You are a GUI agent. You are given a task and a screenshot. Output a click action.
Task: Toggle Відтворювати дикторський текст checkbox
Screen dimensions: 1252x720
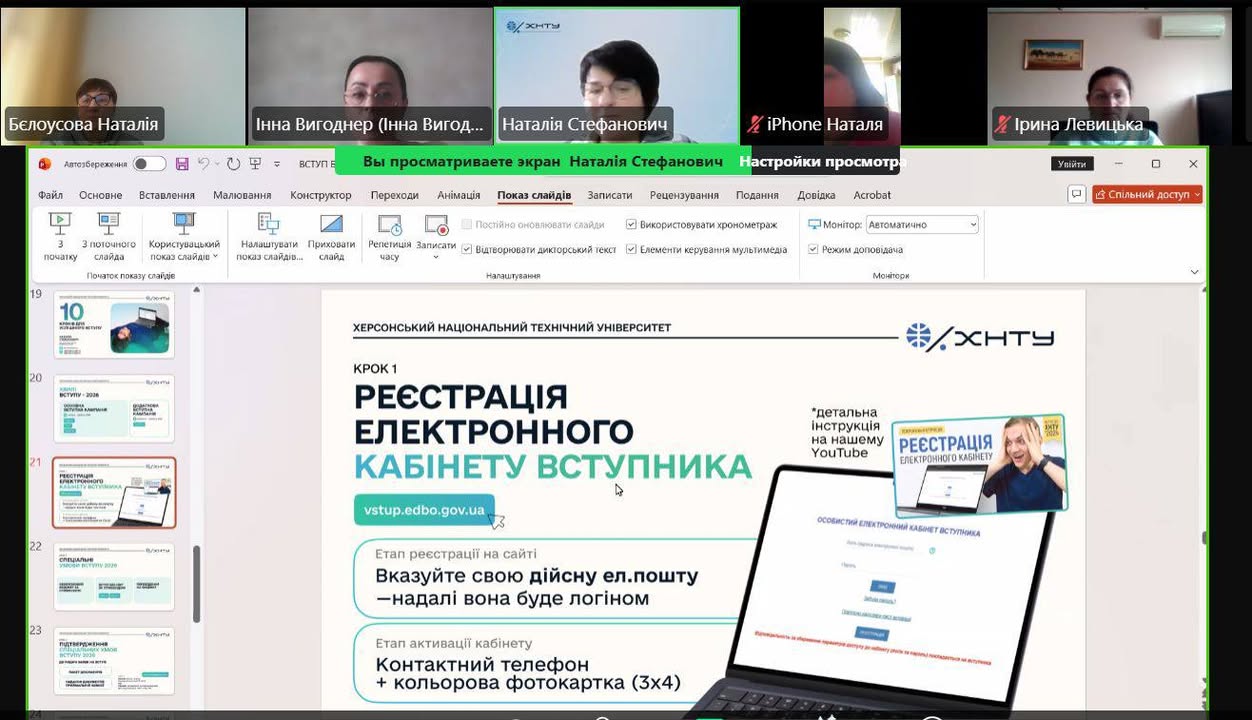pyautogui.click(x=467, y=249)
